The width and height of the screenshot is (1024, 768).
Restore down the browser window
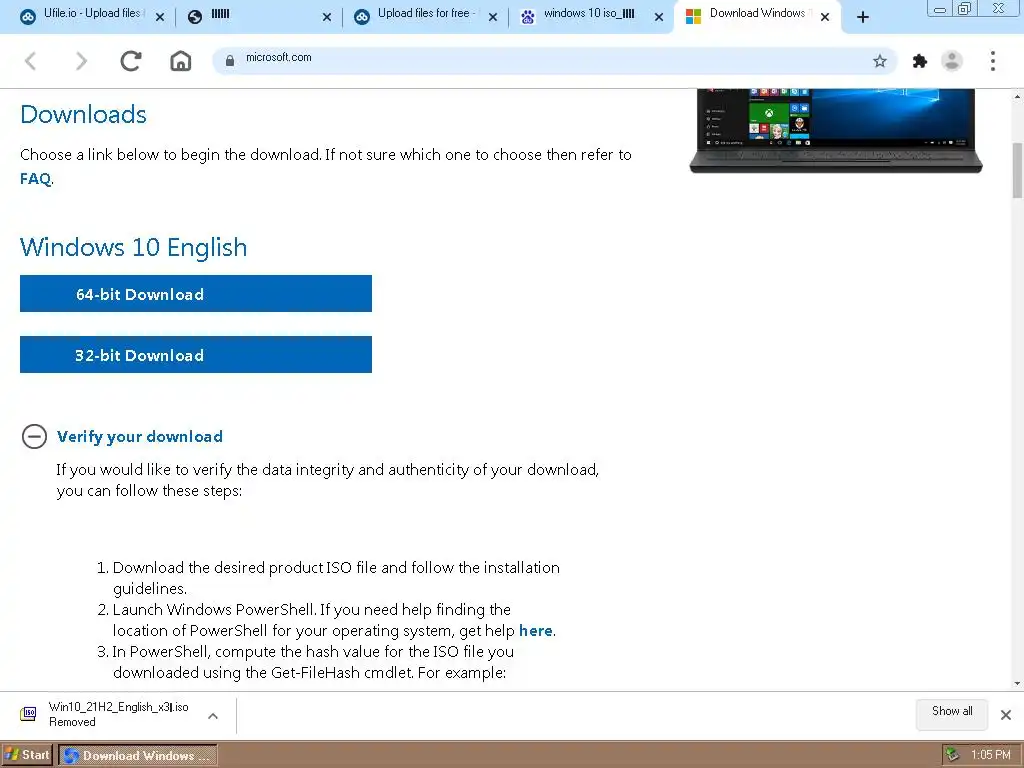point(964,8)
